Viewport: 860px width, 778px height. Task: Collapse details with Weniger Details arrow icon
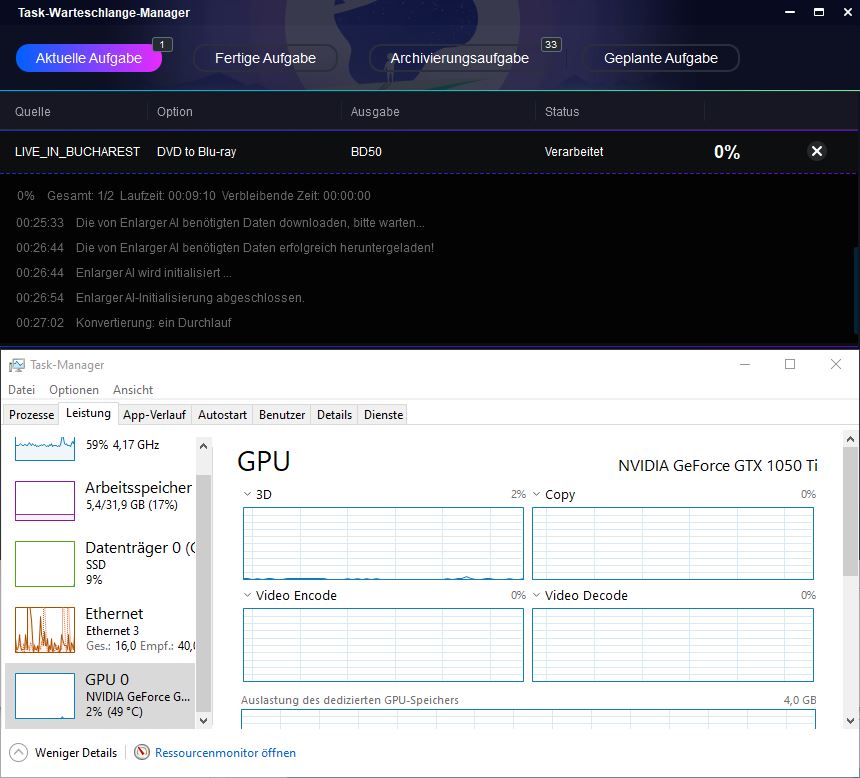point(18,753)
